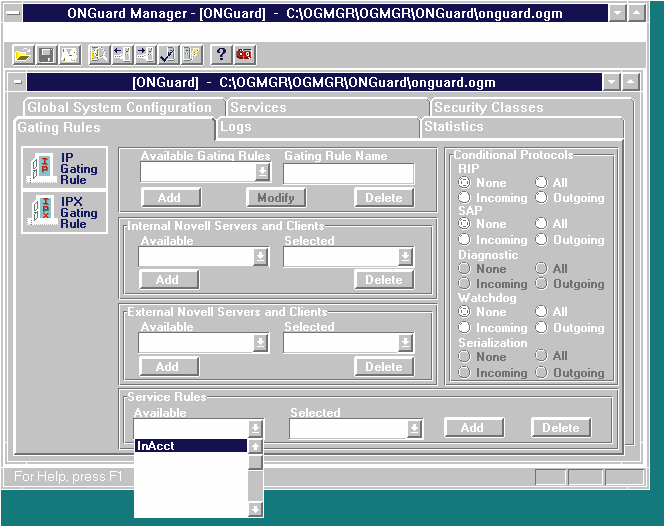
Task: Click Delete in Internal Novell Servers group
Action: pyautogui.click(x=384, y=280)
